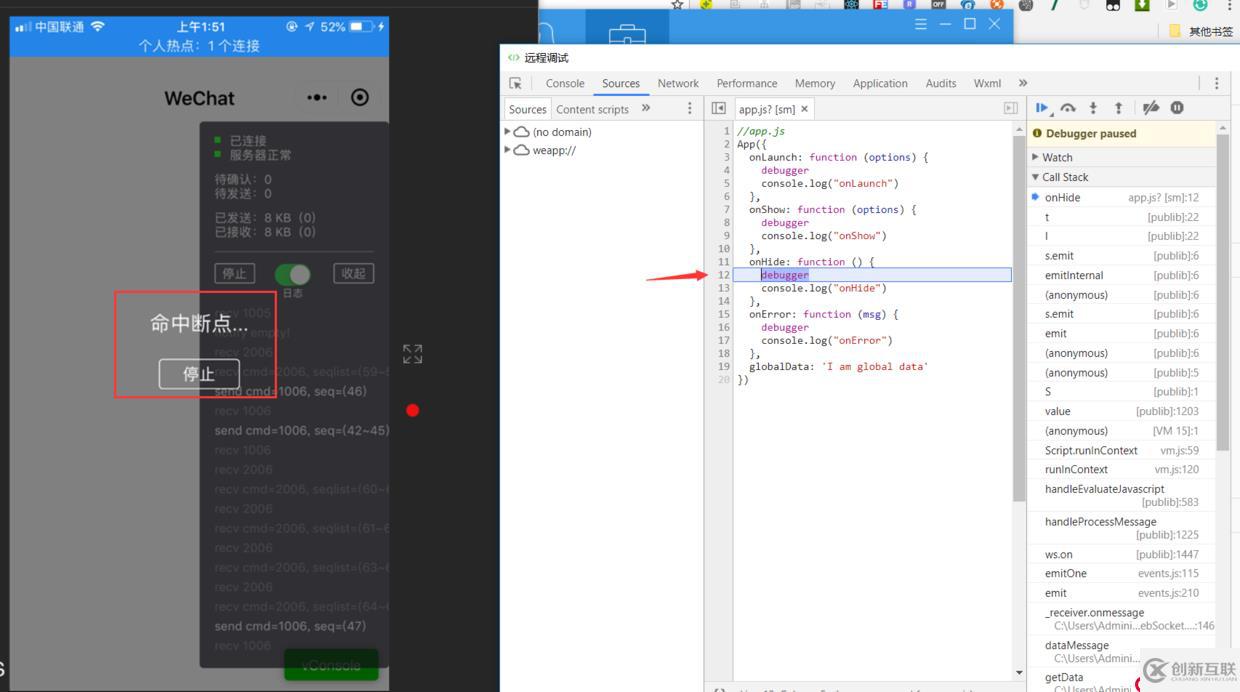Resume script execution in debugger
This screenshot has width=1240, height=692.
[1043, 108]
